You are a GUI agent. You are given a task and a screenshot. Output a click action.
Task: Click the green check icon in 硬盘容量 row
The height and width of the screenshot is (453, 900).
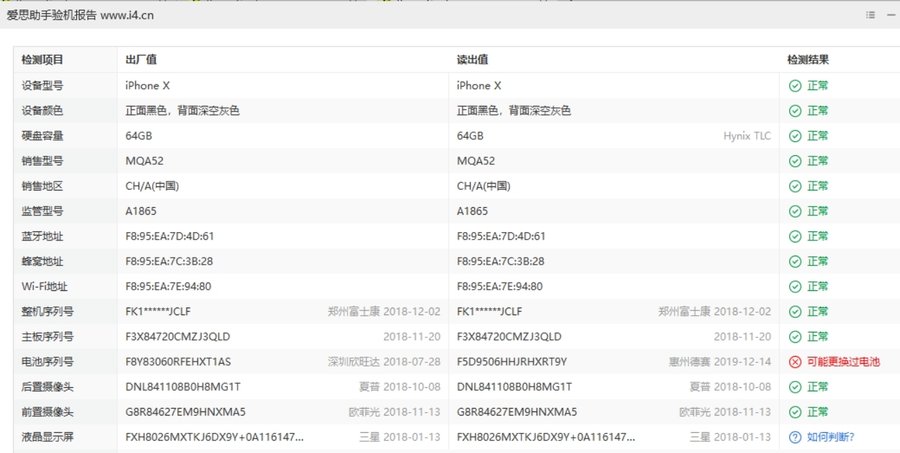click(795, 136)
